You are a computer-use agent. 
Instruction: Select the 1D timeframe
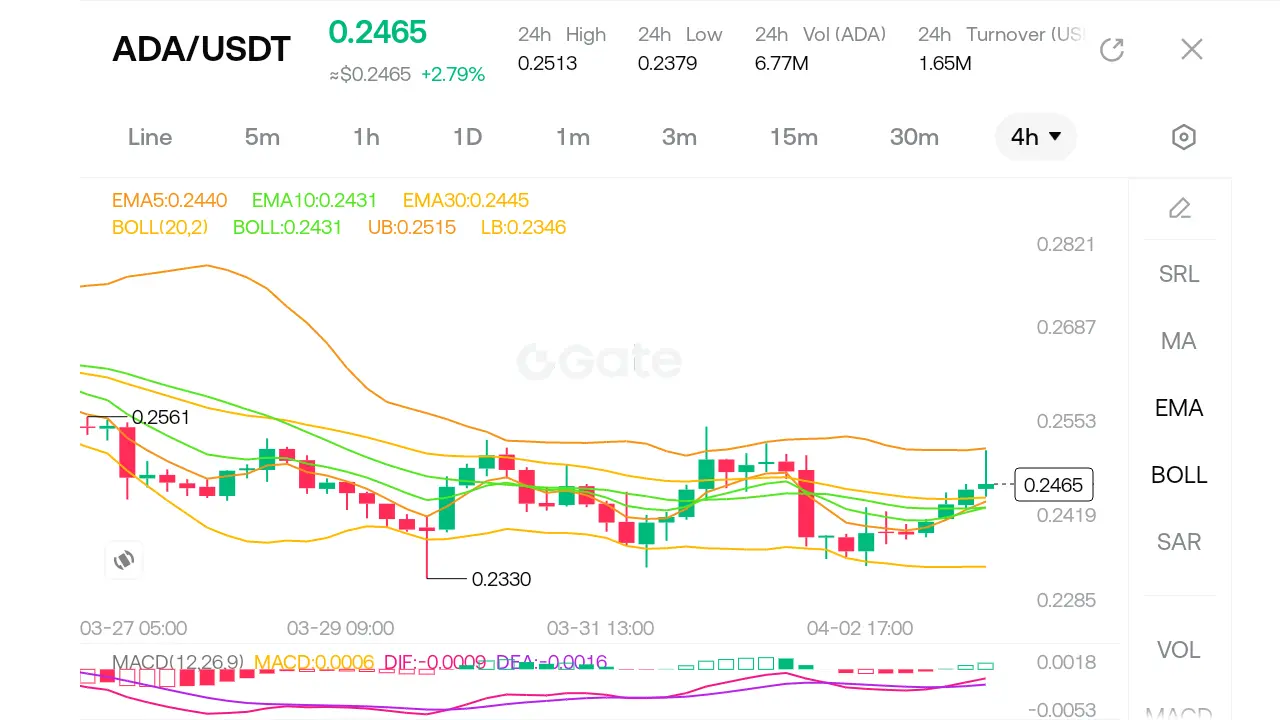pos(468,137)
